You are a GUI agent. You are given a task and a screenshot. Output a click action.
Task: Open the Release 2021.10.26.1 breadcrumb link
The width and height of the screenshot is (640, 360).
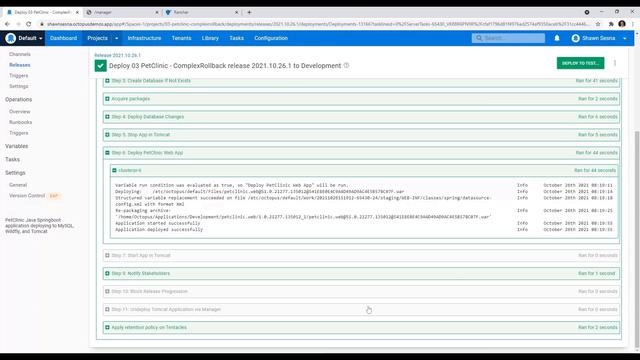tap(118, 55)
